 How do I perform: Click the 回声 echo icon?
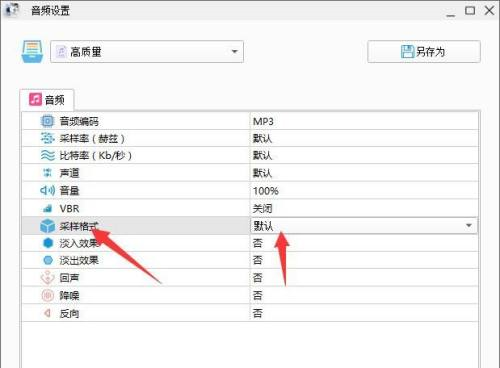pos(47,278)
